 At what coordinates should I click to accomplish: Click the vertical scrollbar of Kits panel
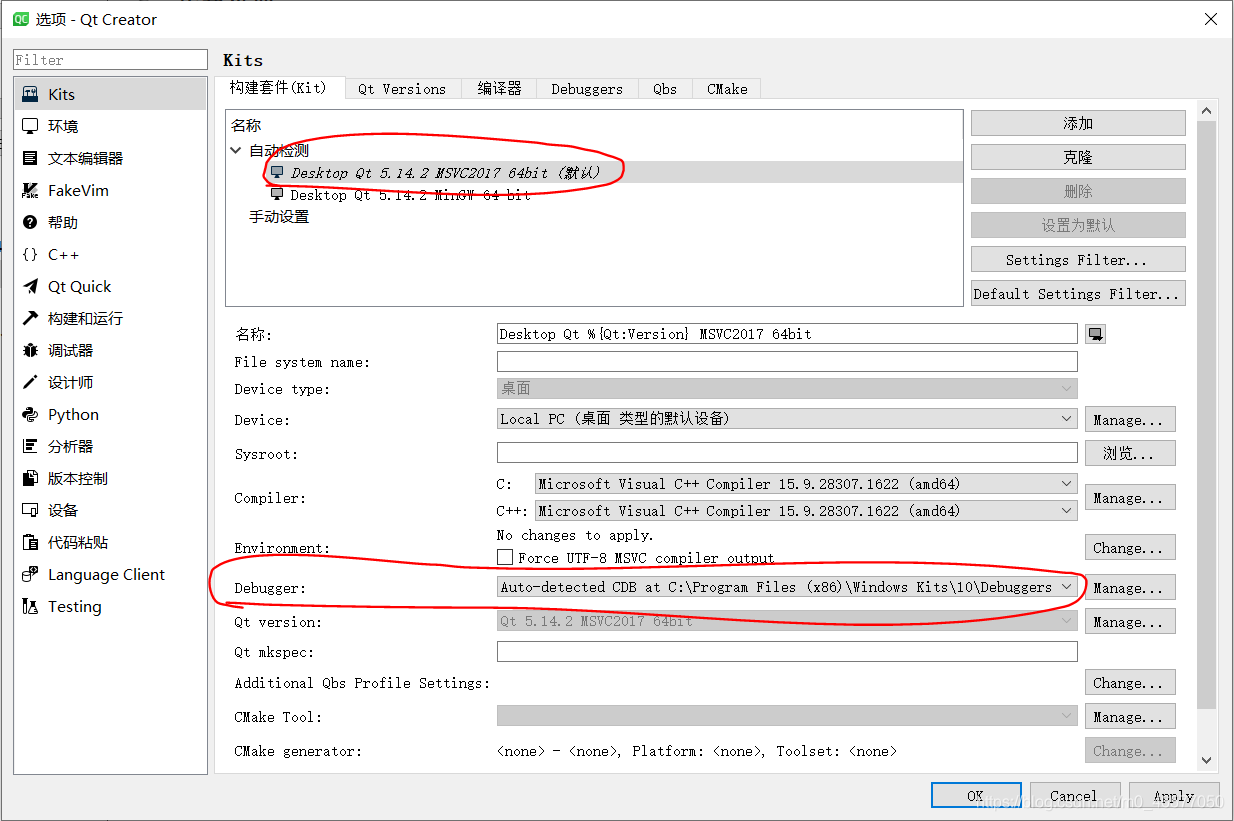click(x=1206, y=415)
